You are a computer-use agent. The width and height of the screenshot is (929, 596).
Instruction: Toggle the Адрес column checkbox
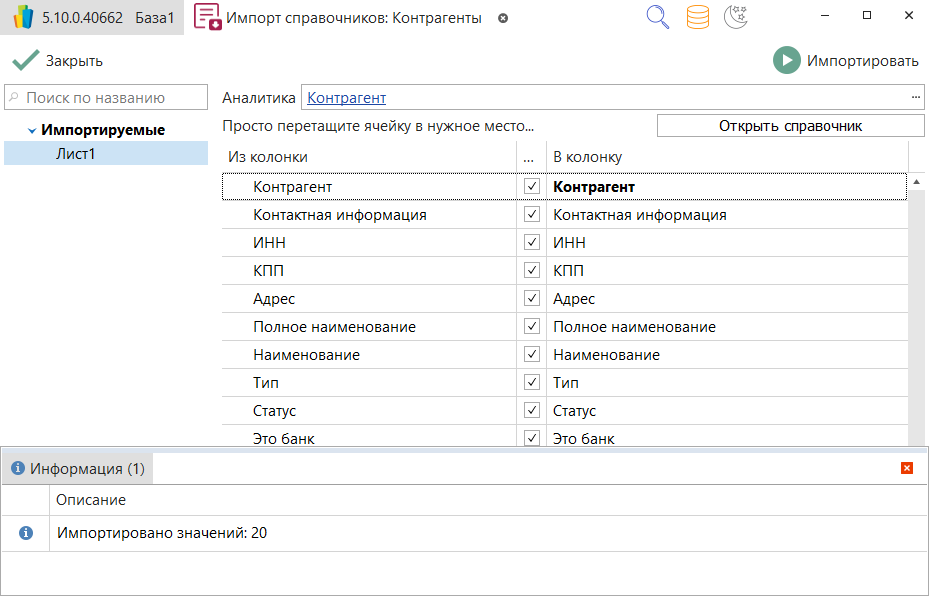point(532,299)
